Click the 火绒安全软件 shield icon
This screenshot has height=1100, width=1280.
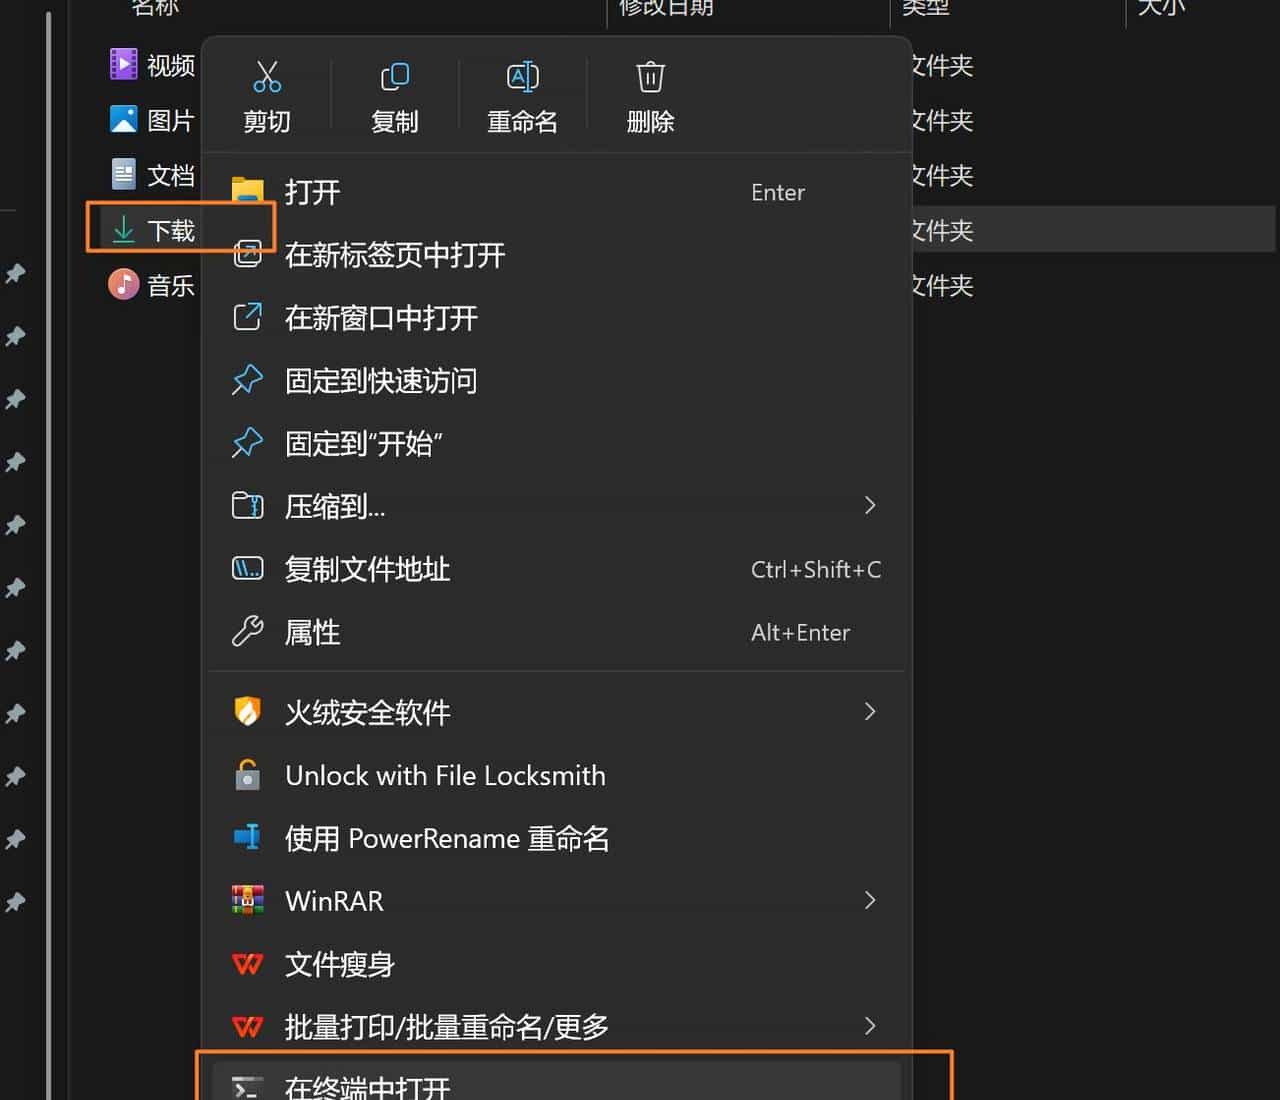pos(247,712)
